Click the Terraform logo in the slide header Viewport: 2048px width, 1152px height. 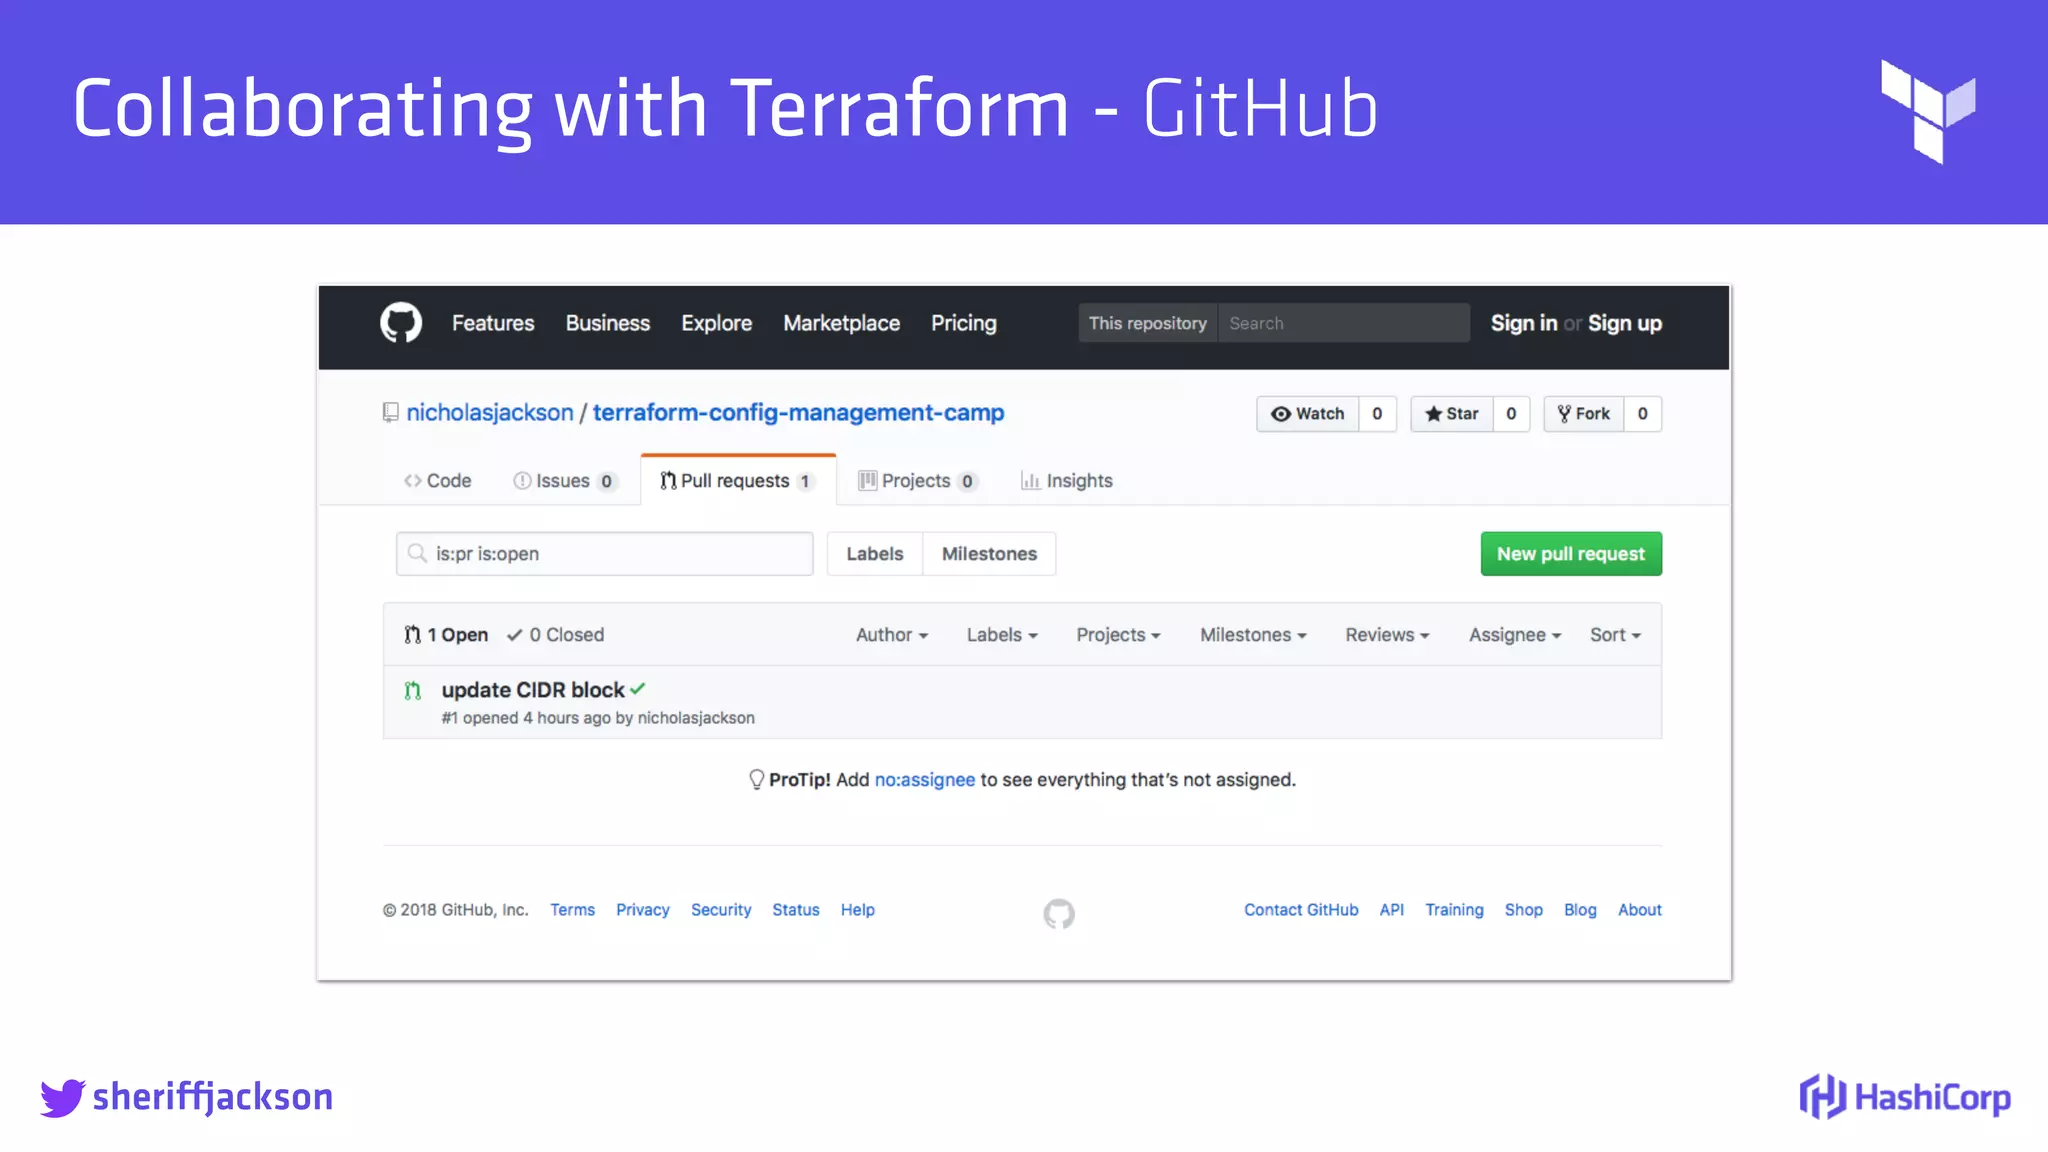pyautogui.click(x=1928, y=111)
